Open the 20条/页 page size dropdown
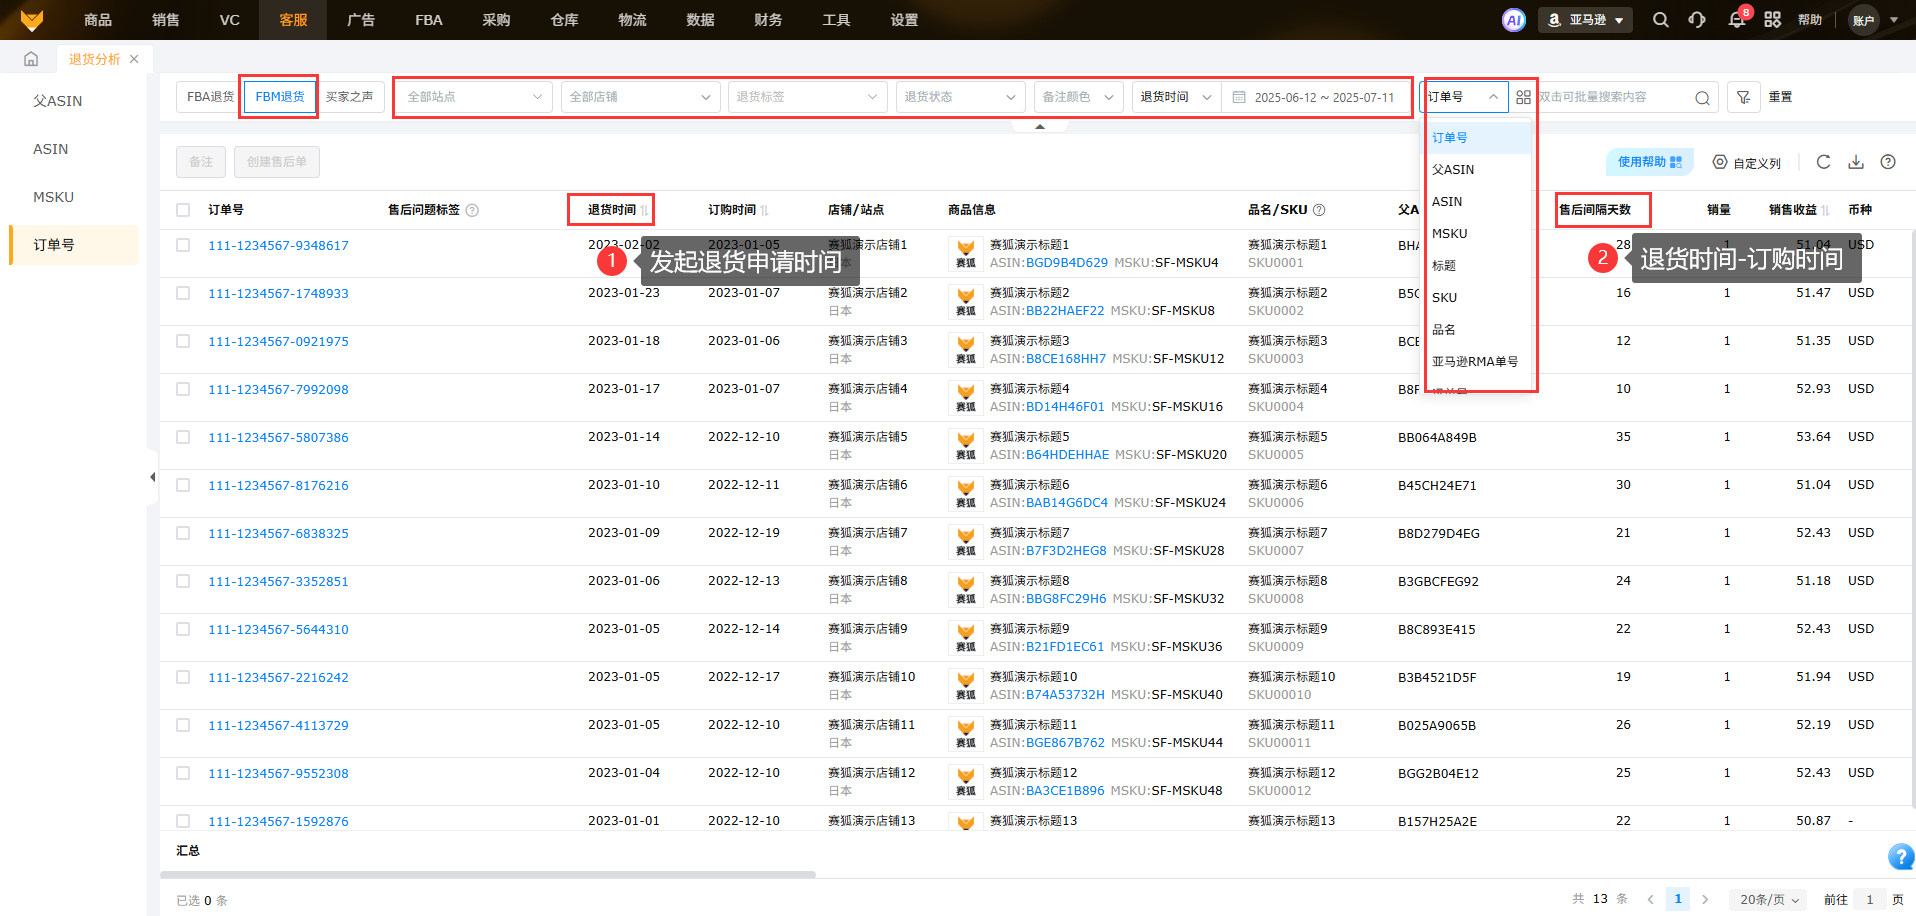Viewport: 1916px width, 916px height. (1768, 899)
